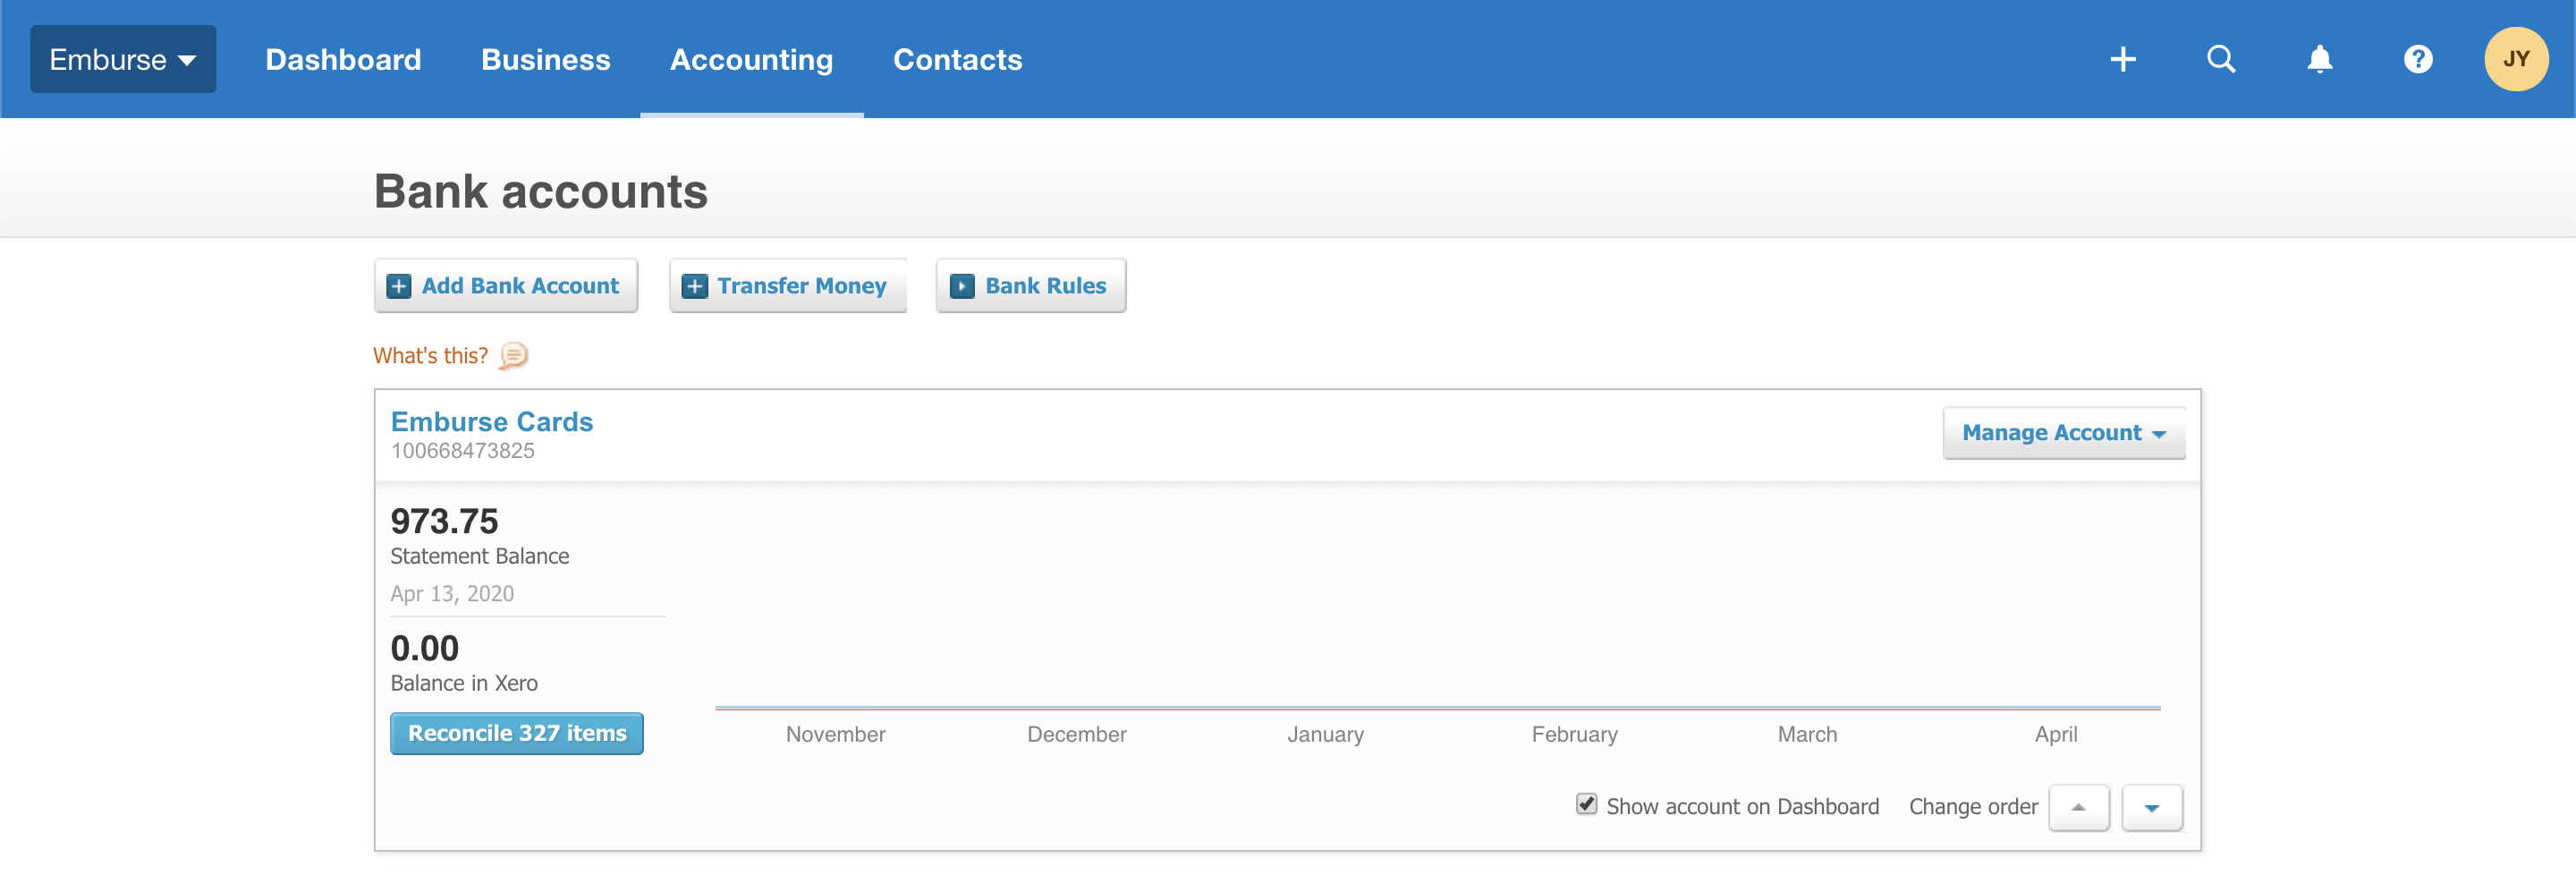Expand the Emburse organization dropdown
This screenshot has width=2576, height=875.
tap(123, 60)
